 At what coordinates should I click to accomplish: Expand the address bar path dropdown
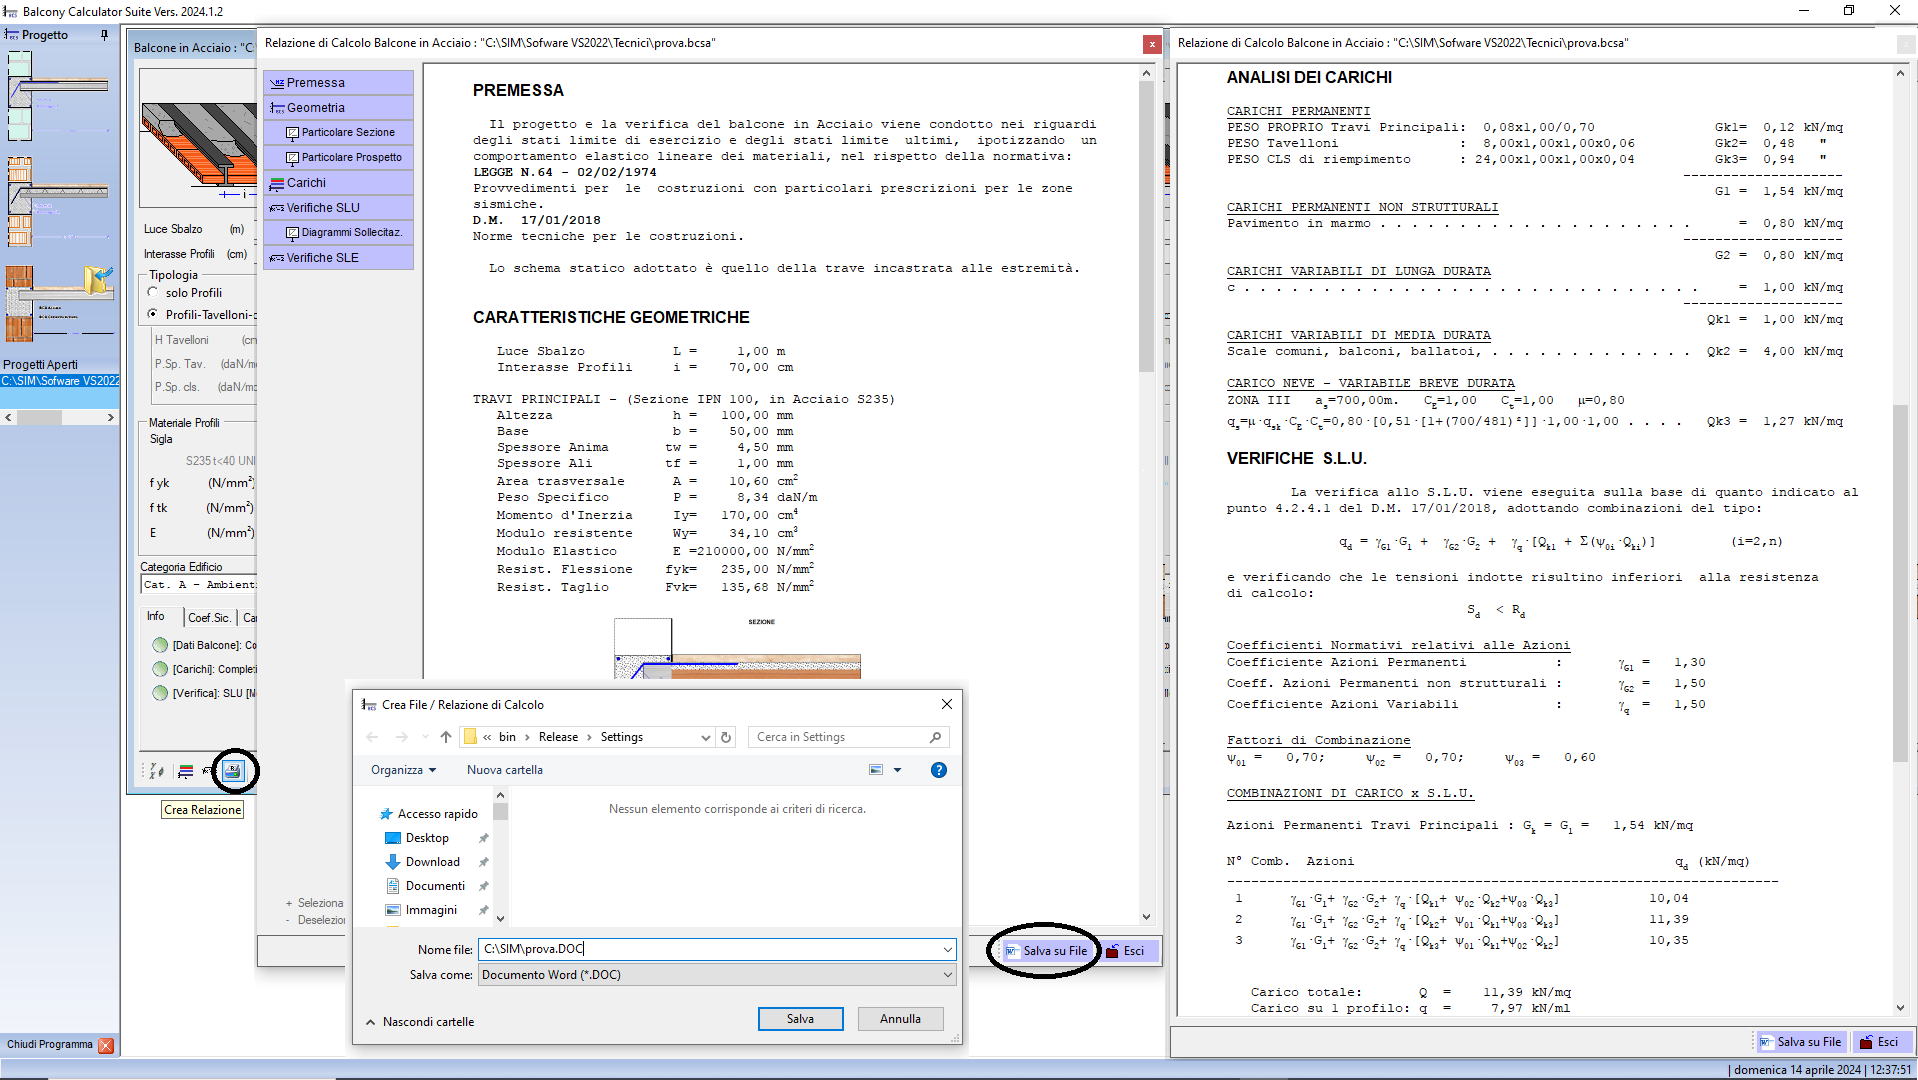[706, 737]
